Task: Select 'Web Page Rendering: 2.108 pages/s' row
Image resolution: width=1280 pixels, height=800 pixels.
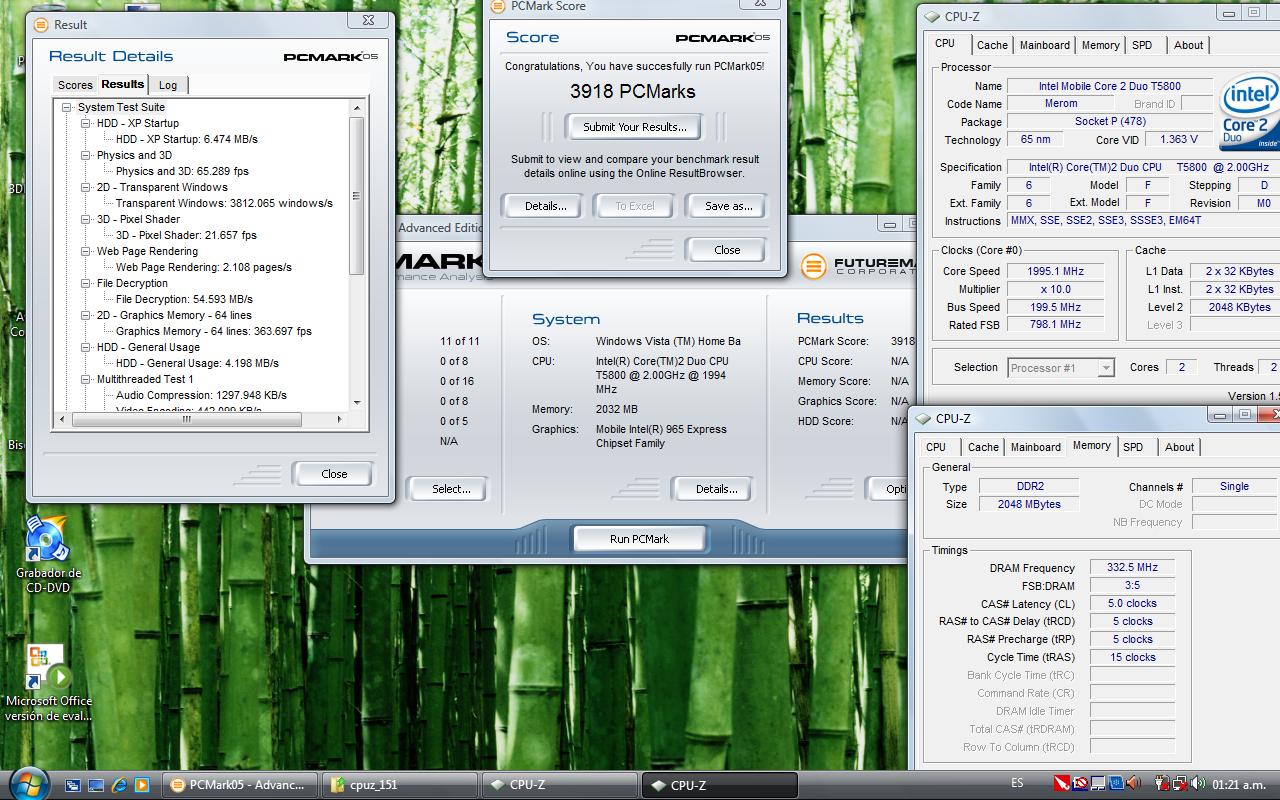Action: (204, 267)
